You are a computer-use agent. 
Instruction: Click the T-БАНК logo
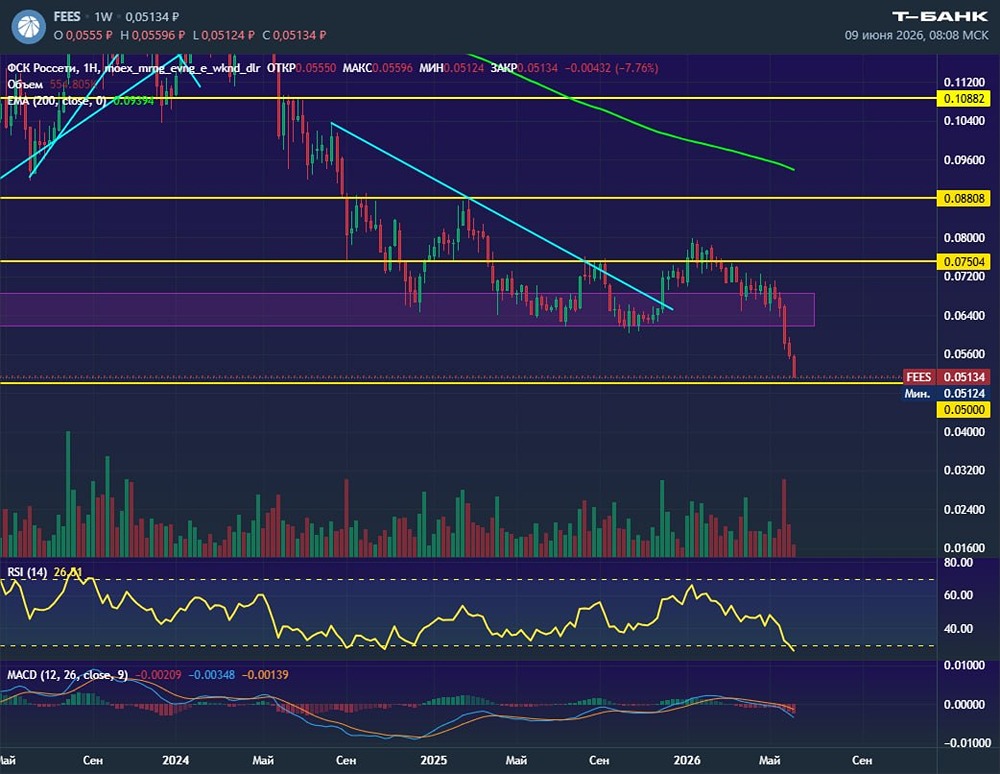[939, 17]
